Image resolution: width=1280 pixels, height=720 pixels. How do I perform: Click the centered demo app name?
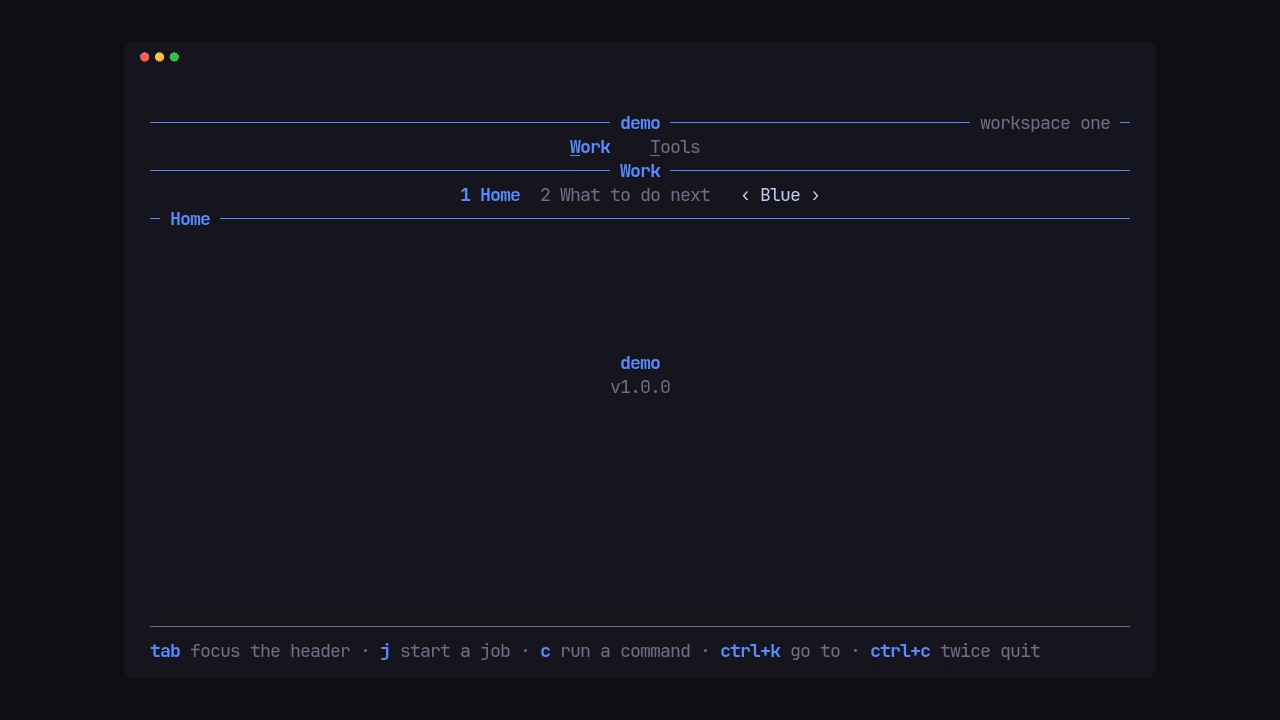(640, 363)
